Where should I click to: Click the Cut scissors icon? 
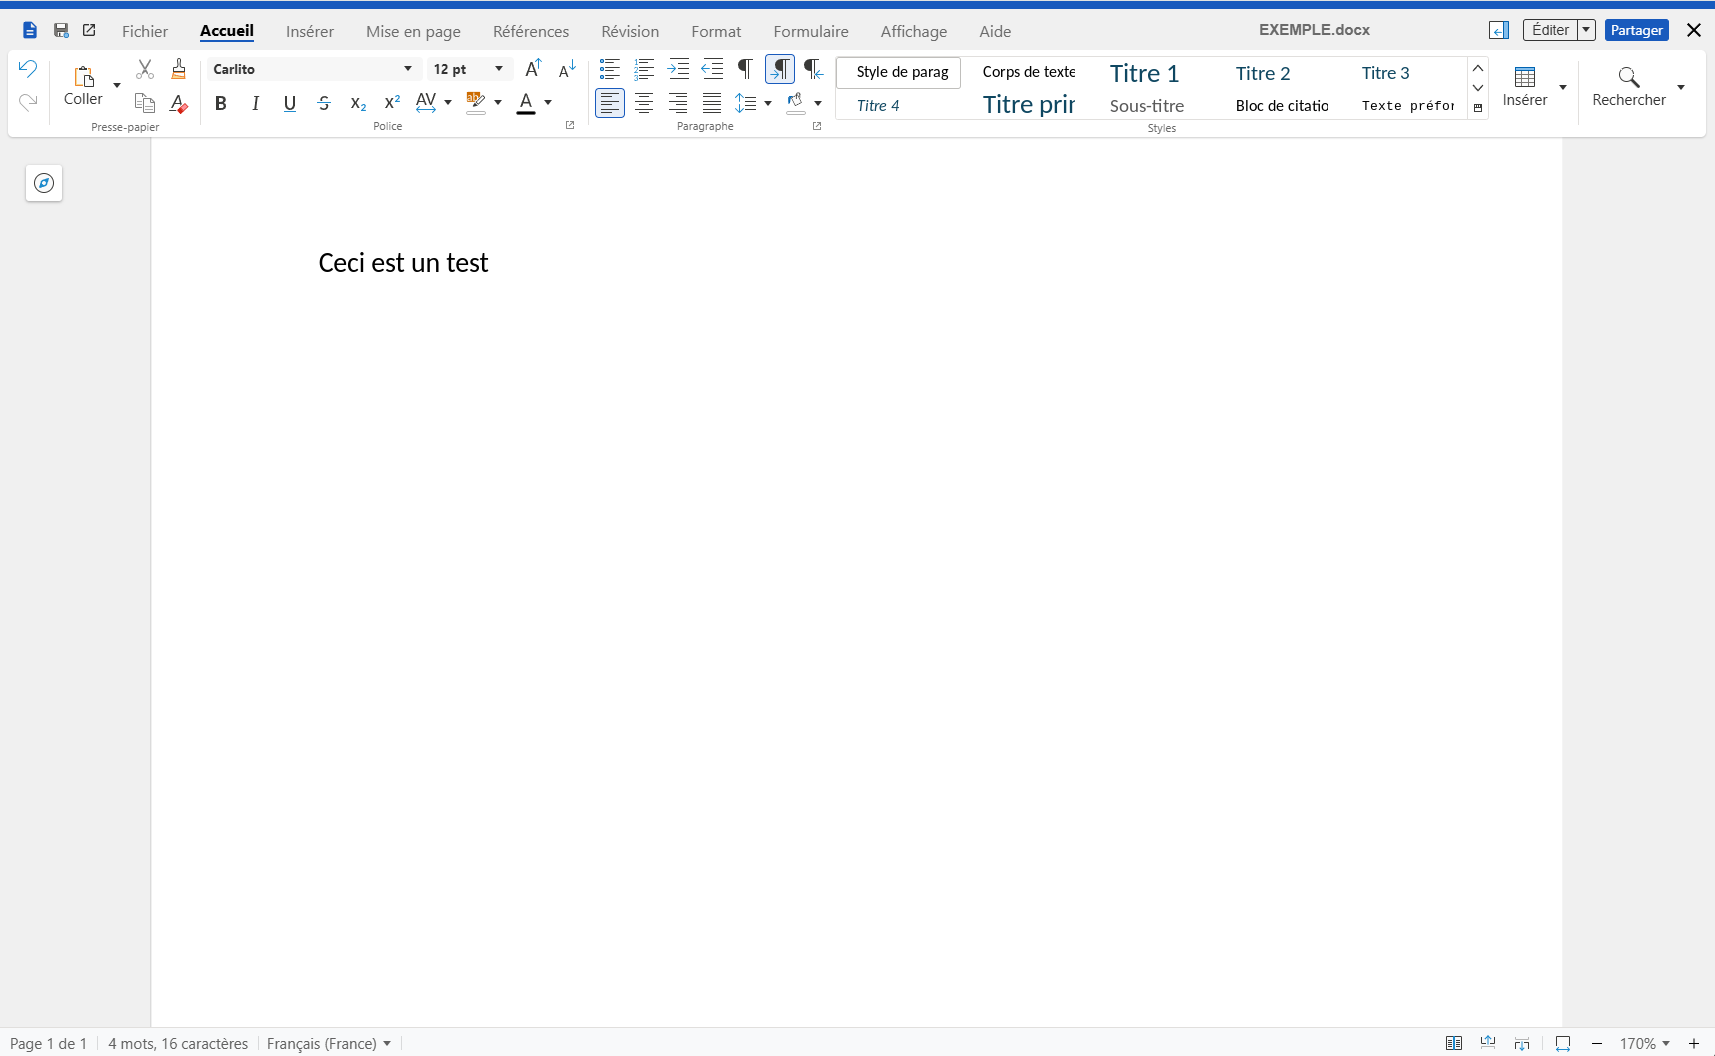tap(145, 69)
